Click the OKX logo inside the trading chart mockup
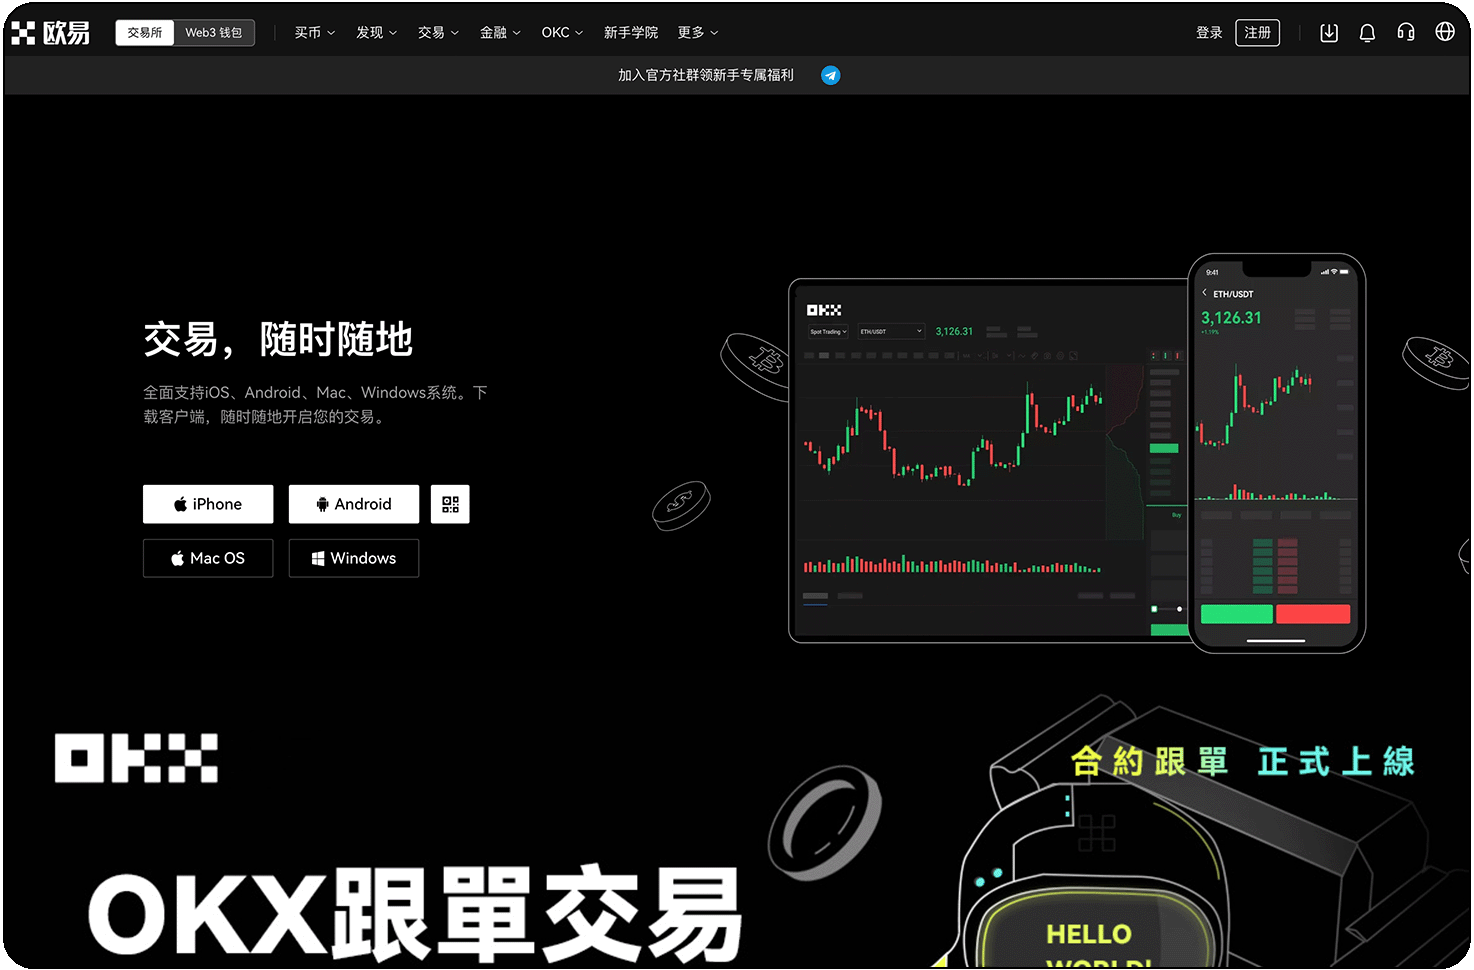Viewport: 1474px width, 970px height. pos(826,310)
